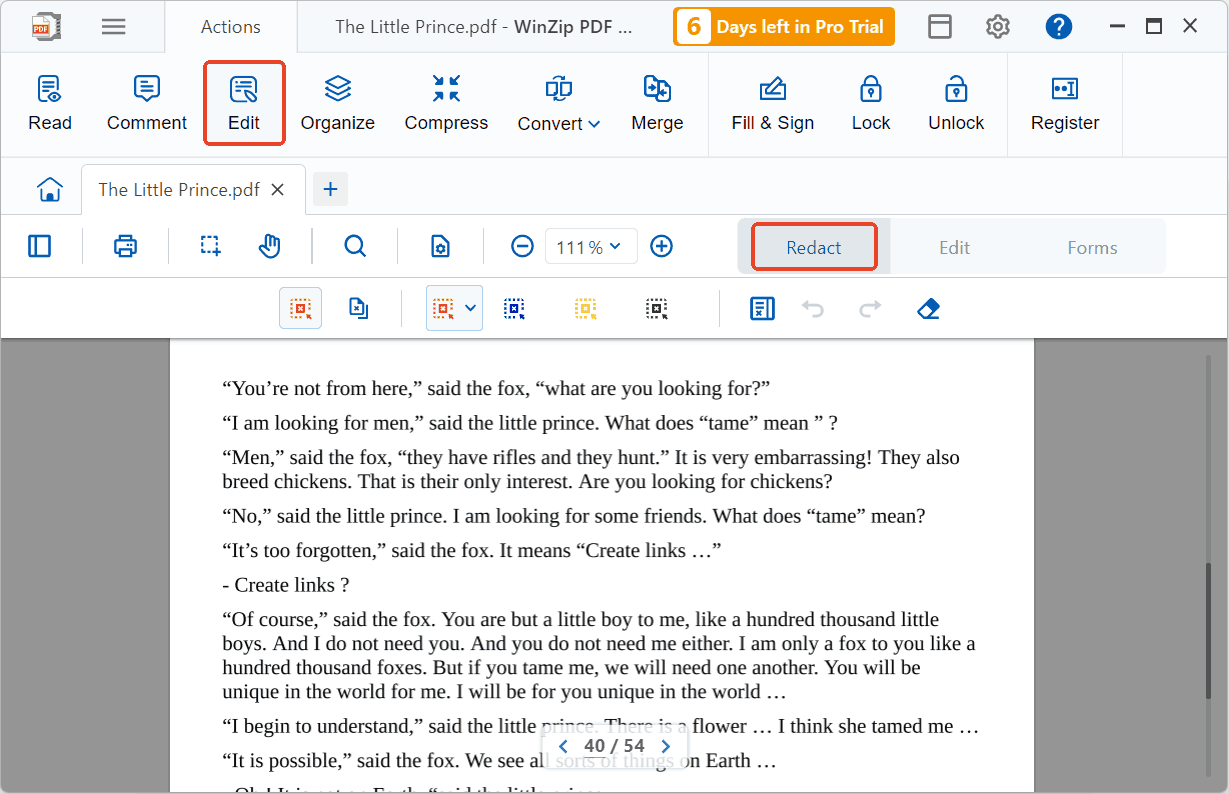
Task: Select the Mark for Redaction tool
Action: click(301, 308)
